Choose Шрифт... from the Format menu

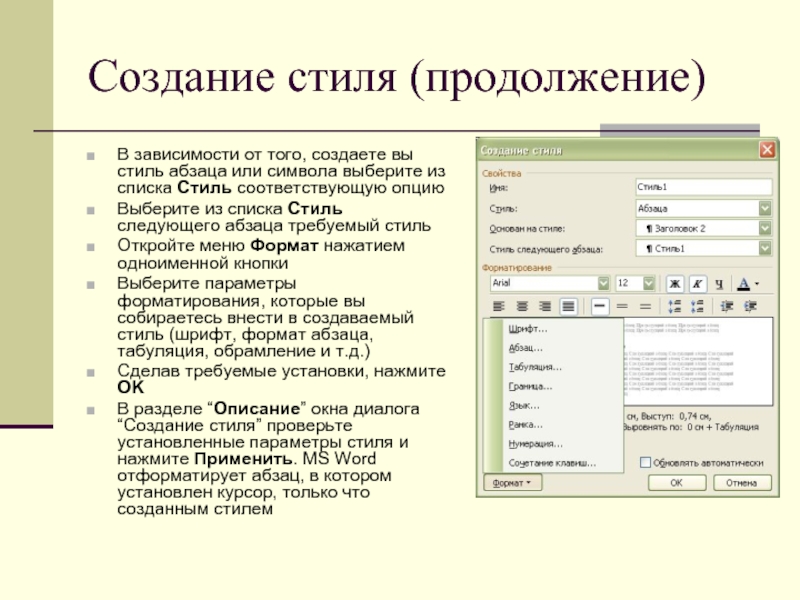click(528, 329)
